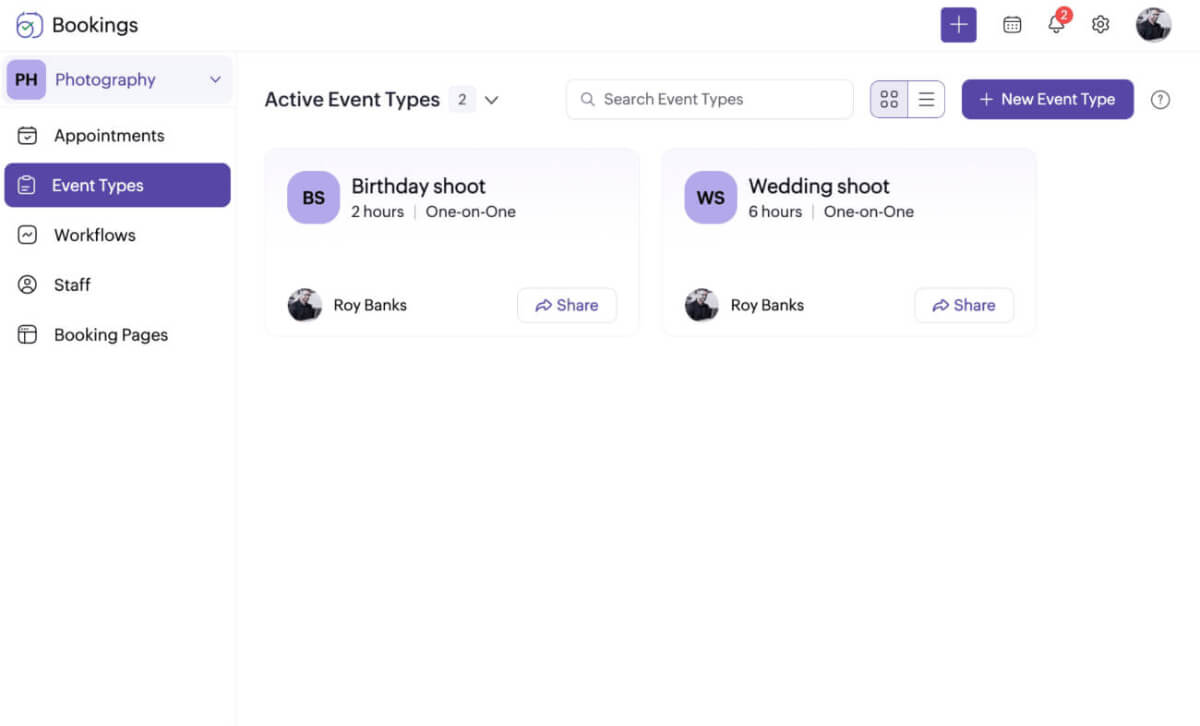1200x726 pixels.
Task: Open the Wedding shoot event title
Action: (x=818, y=186)
